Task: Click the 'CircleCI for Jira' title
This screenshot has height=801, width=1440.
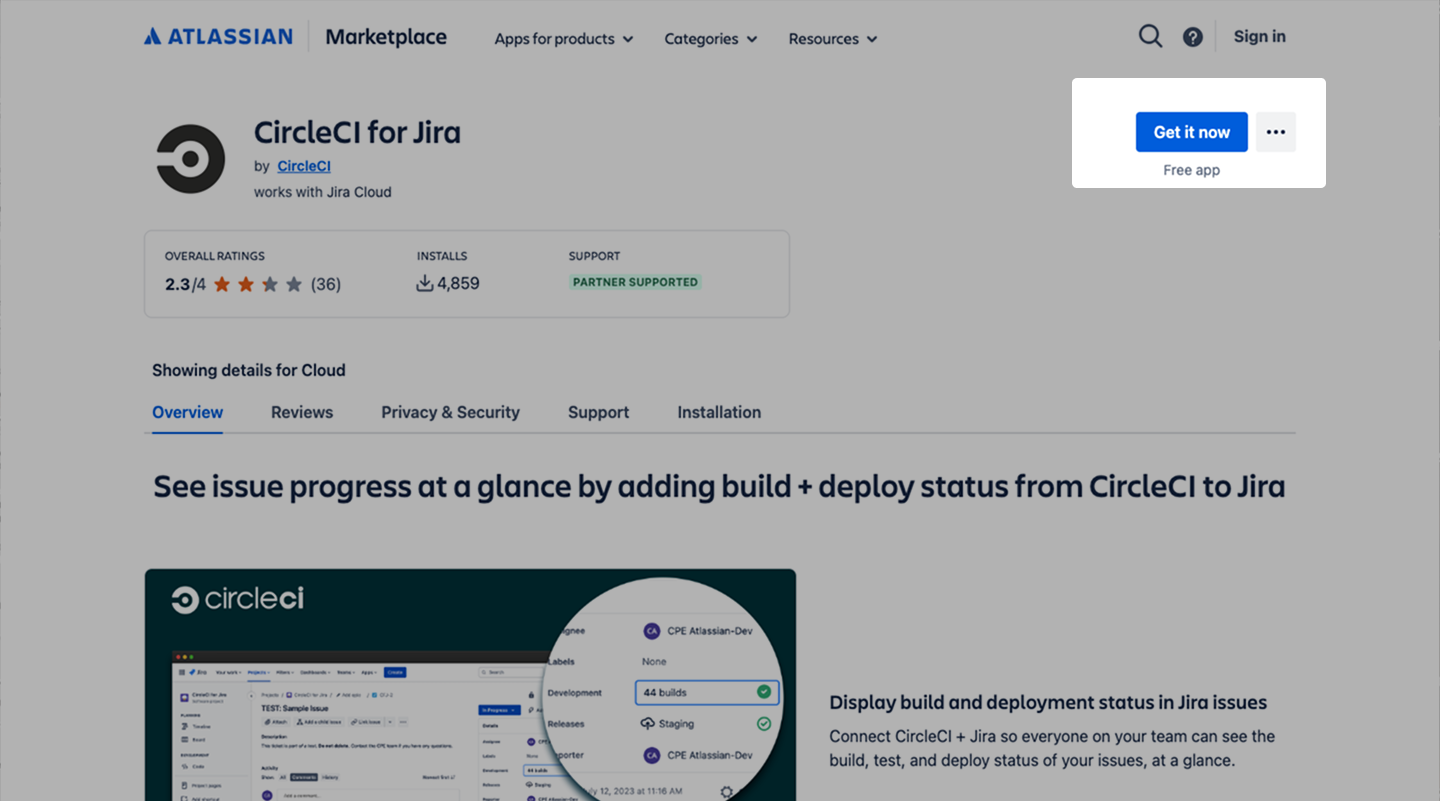Action: [357, 132]
